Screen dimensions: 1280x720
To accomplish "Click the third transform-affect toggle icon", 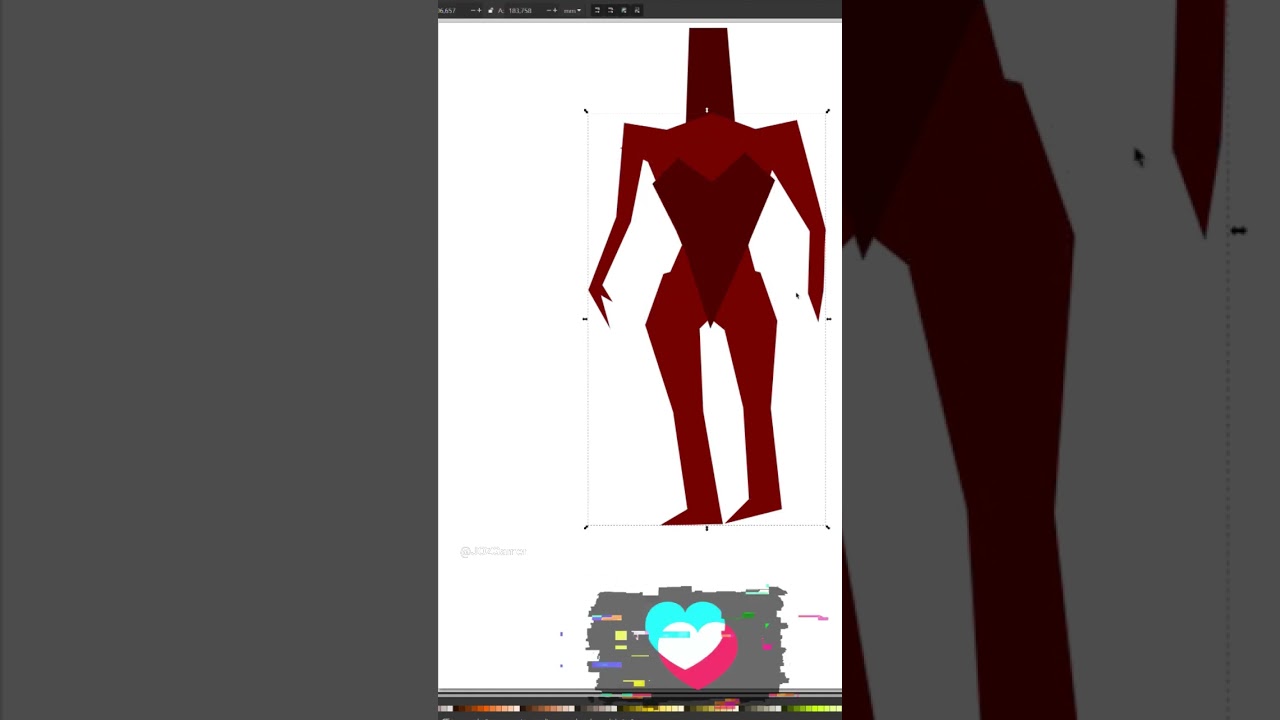I will tap(623, 10).
